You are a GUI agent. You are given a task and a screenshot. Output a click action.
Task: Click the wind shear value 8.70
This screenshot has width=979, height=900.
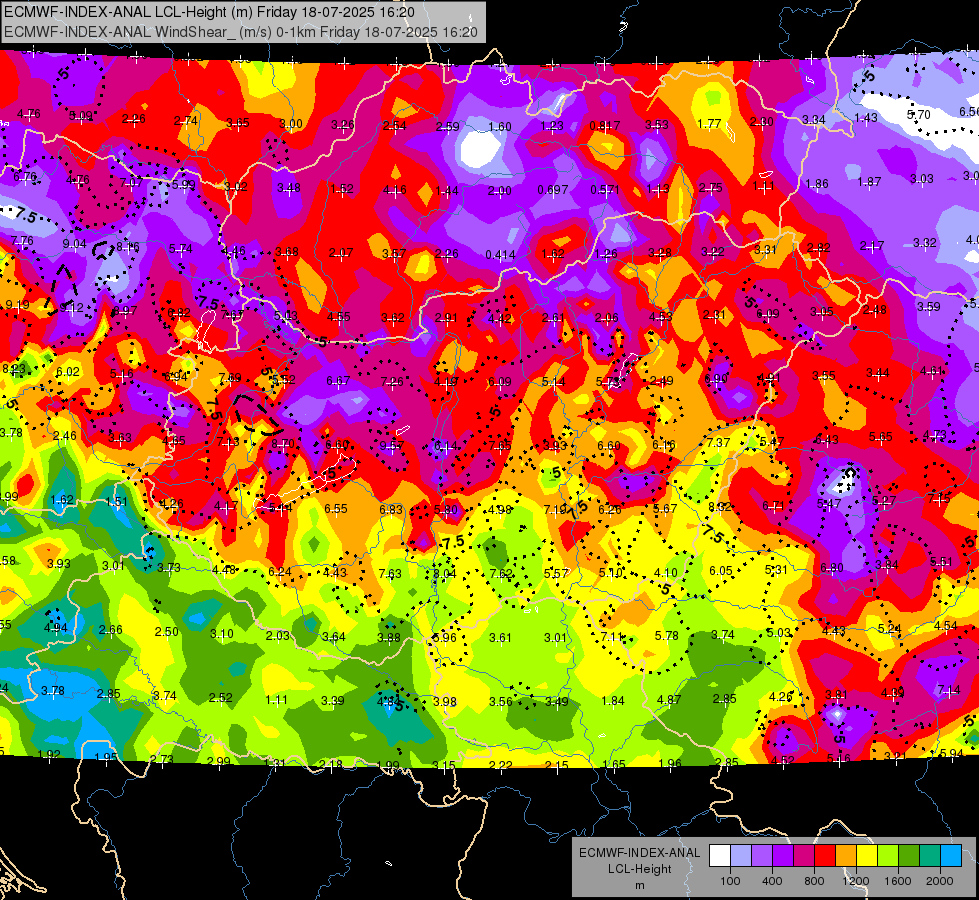click(283, 443)
